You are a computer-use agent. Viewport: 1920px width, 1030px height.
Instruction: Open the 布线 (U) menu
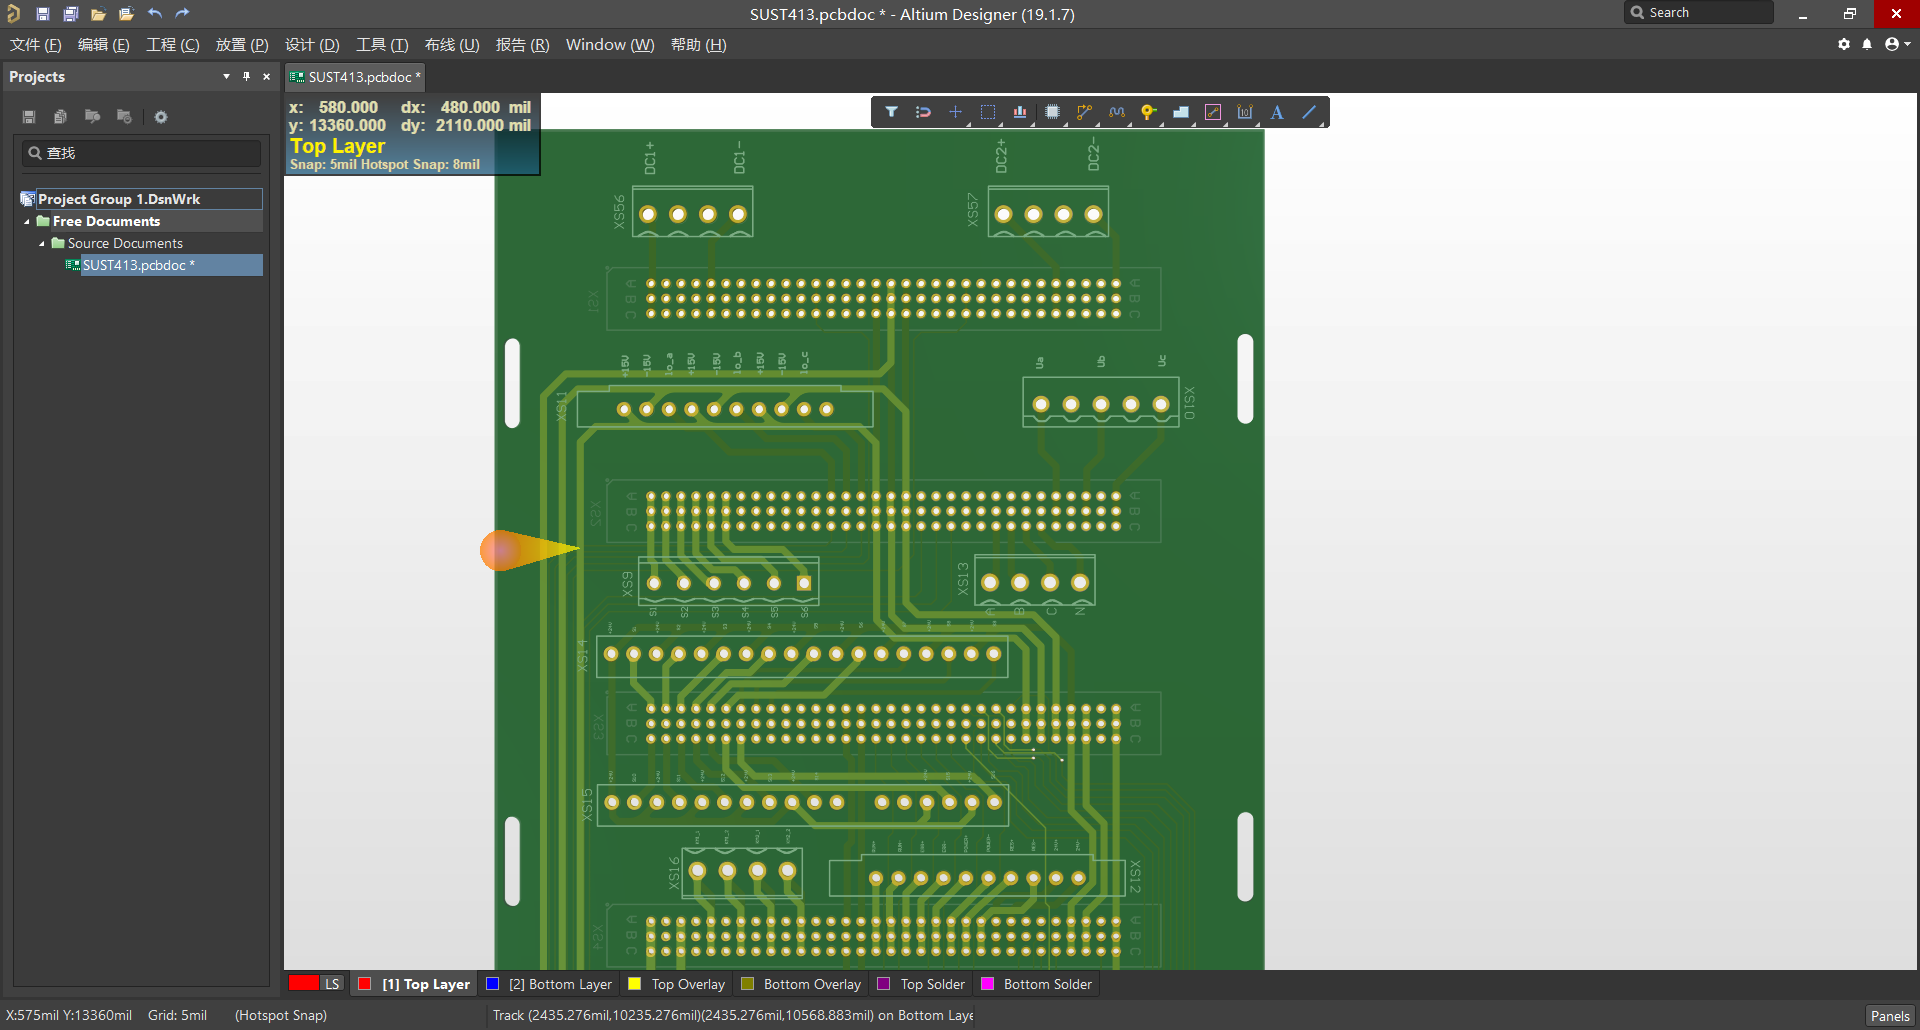pyautogui.click(x=452, y=45)
